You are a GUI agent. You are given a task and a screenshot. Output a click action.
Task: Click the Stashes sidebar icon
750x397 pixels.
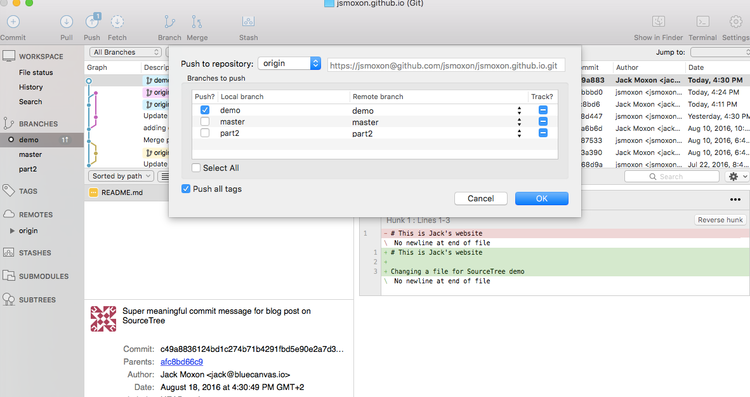click(x=9, y=253)
